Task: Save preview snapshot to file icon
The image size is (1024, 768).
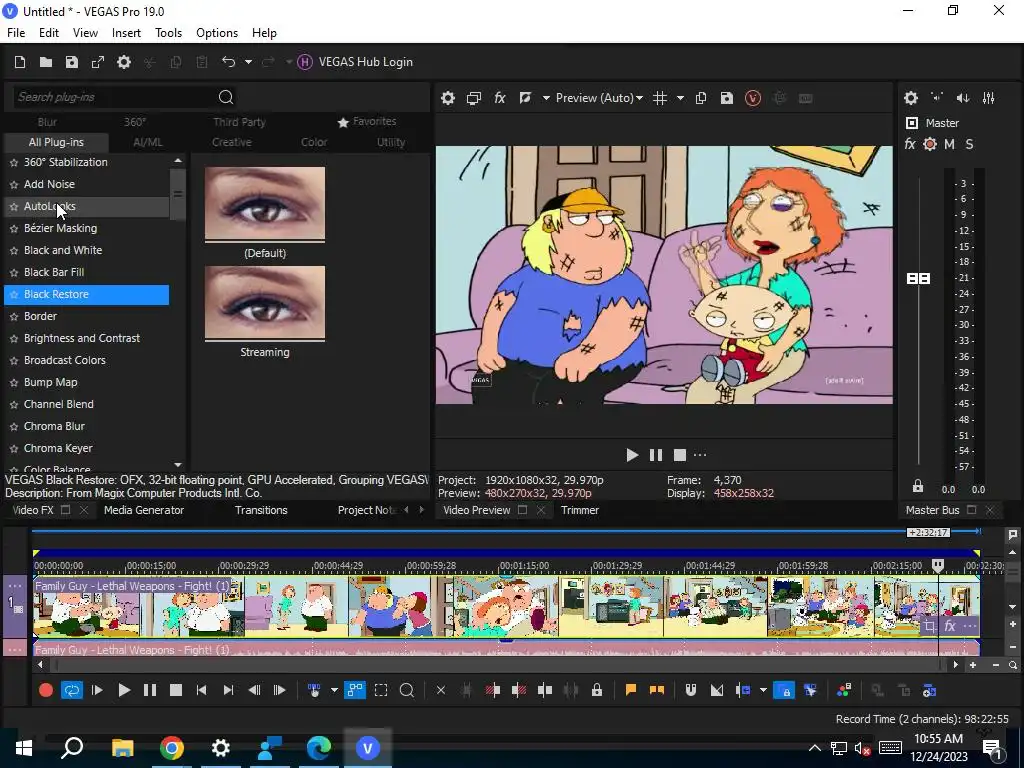Action: tap(727, 98)
